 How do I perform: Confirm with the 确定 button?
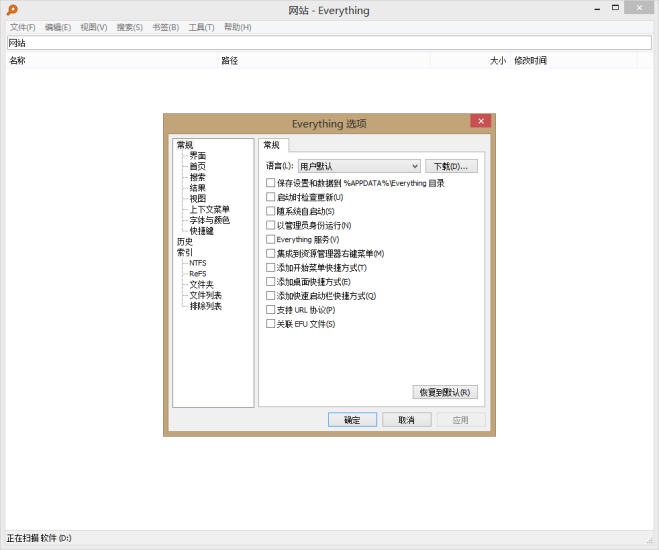tap(352, 419)
